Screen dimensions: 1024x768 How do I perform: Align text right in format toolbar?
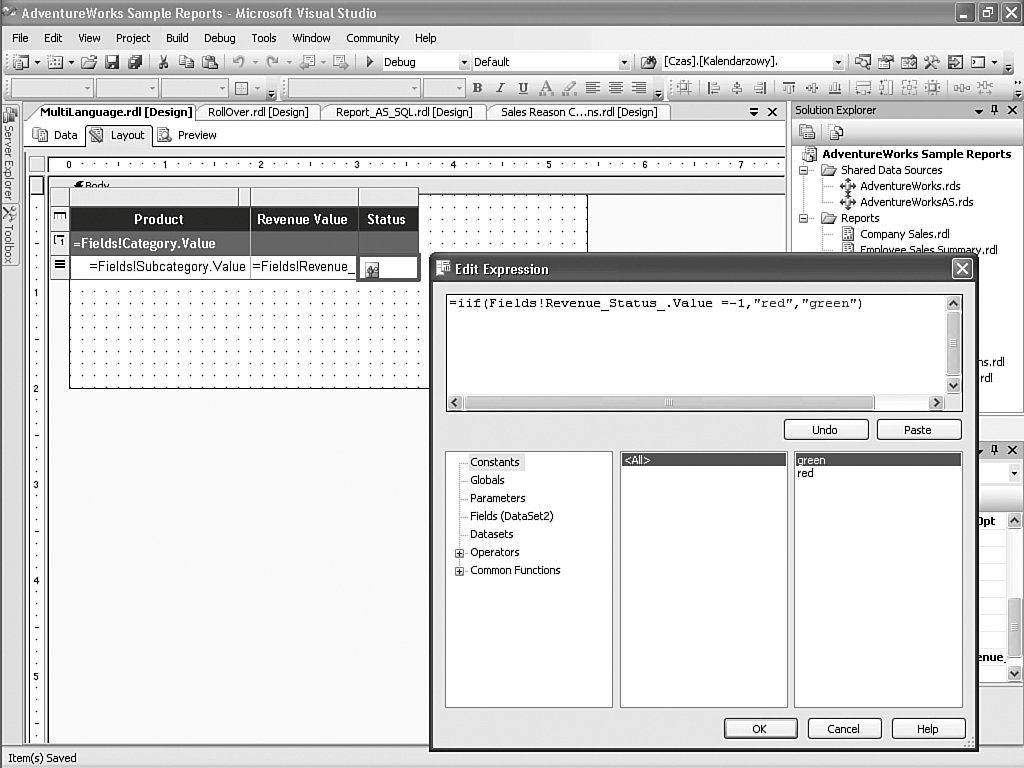(639, 88)
